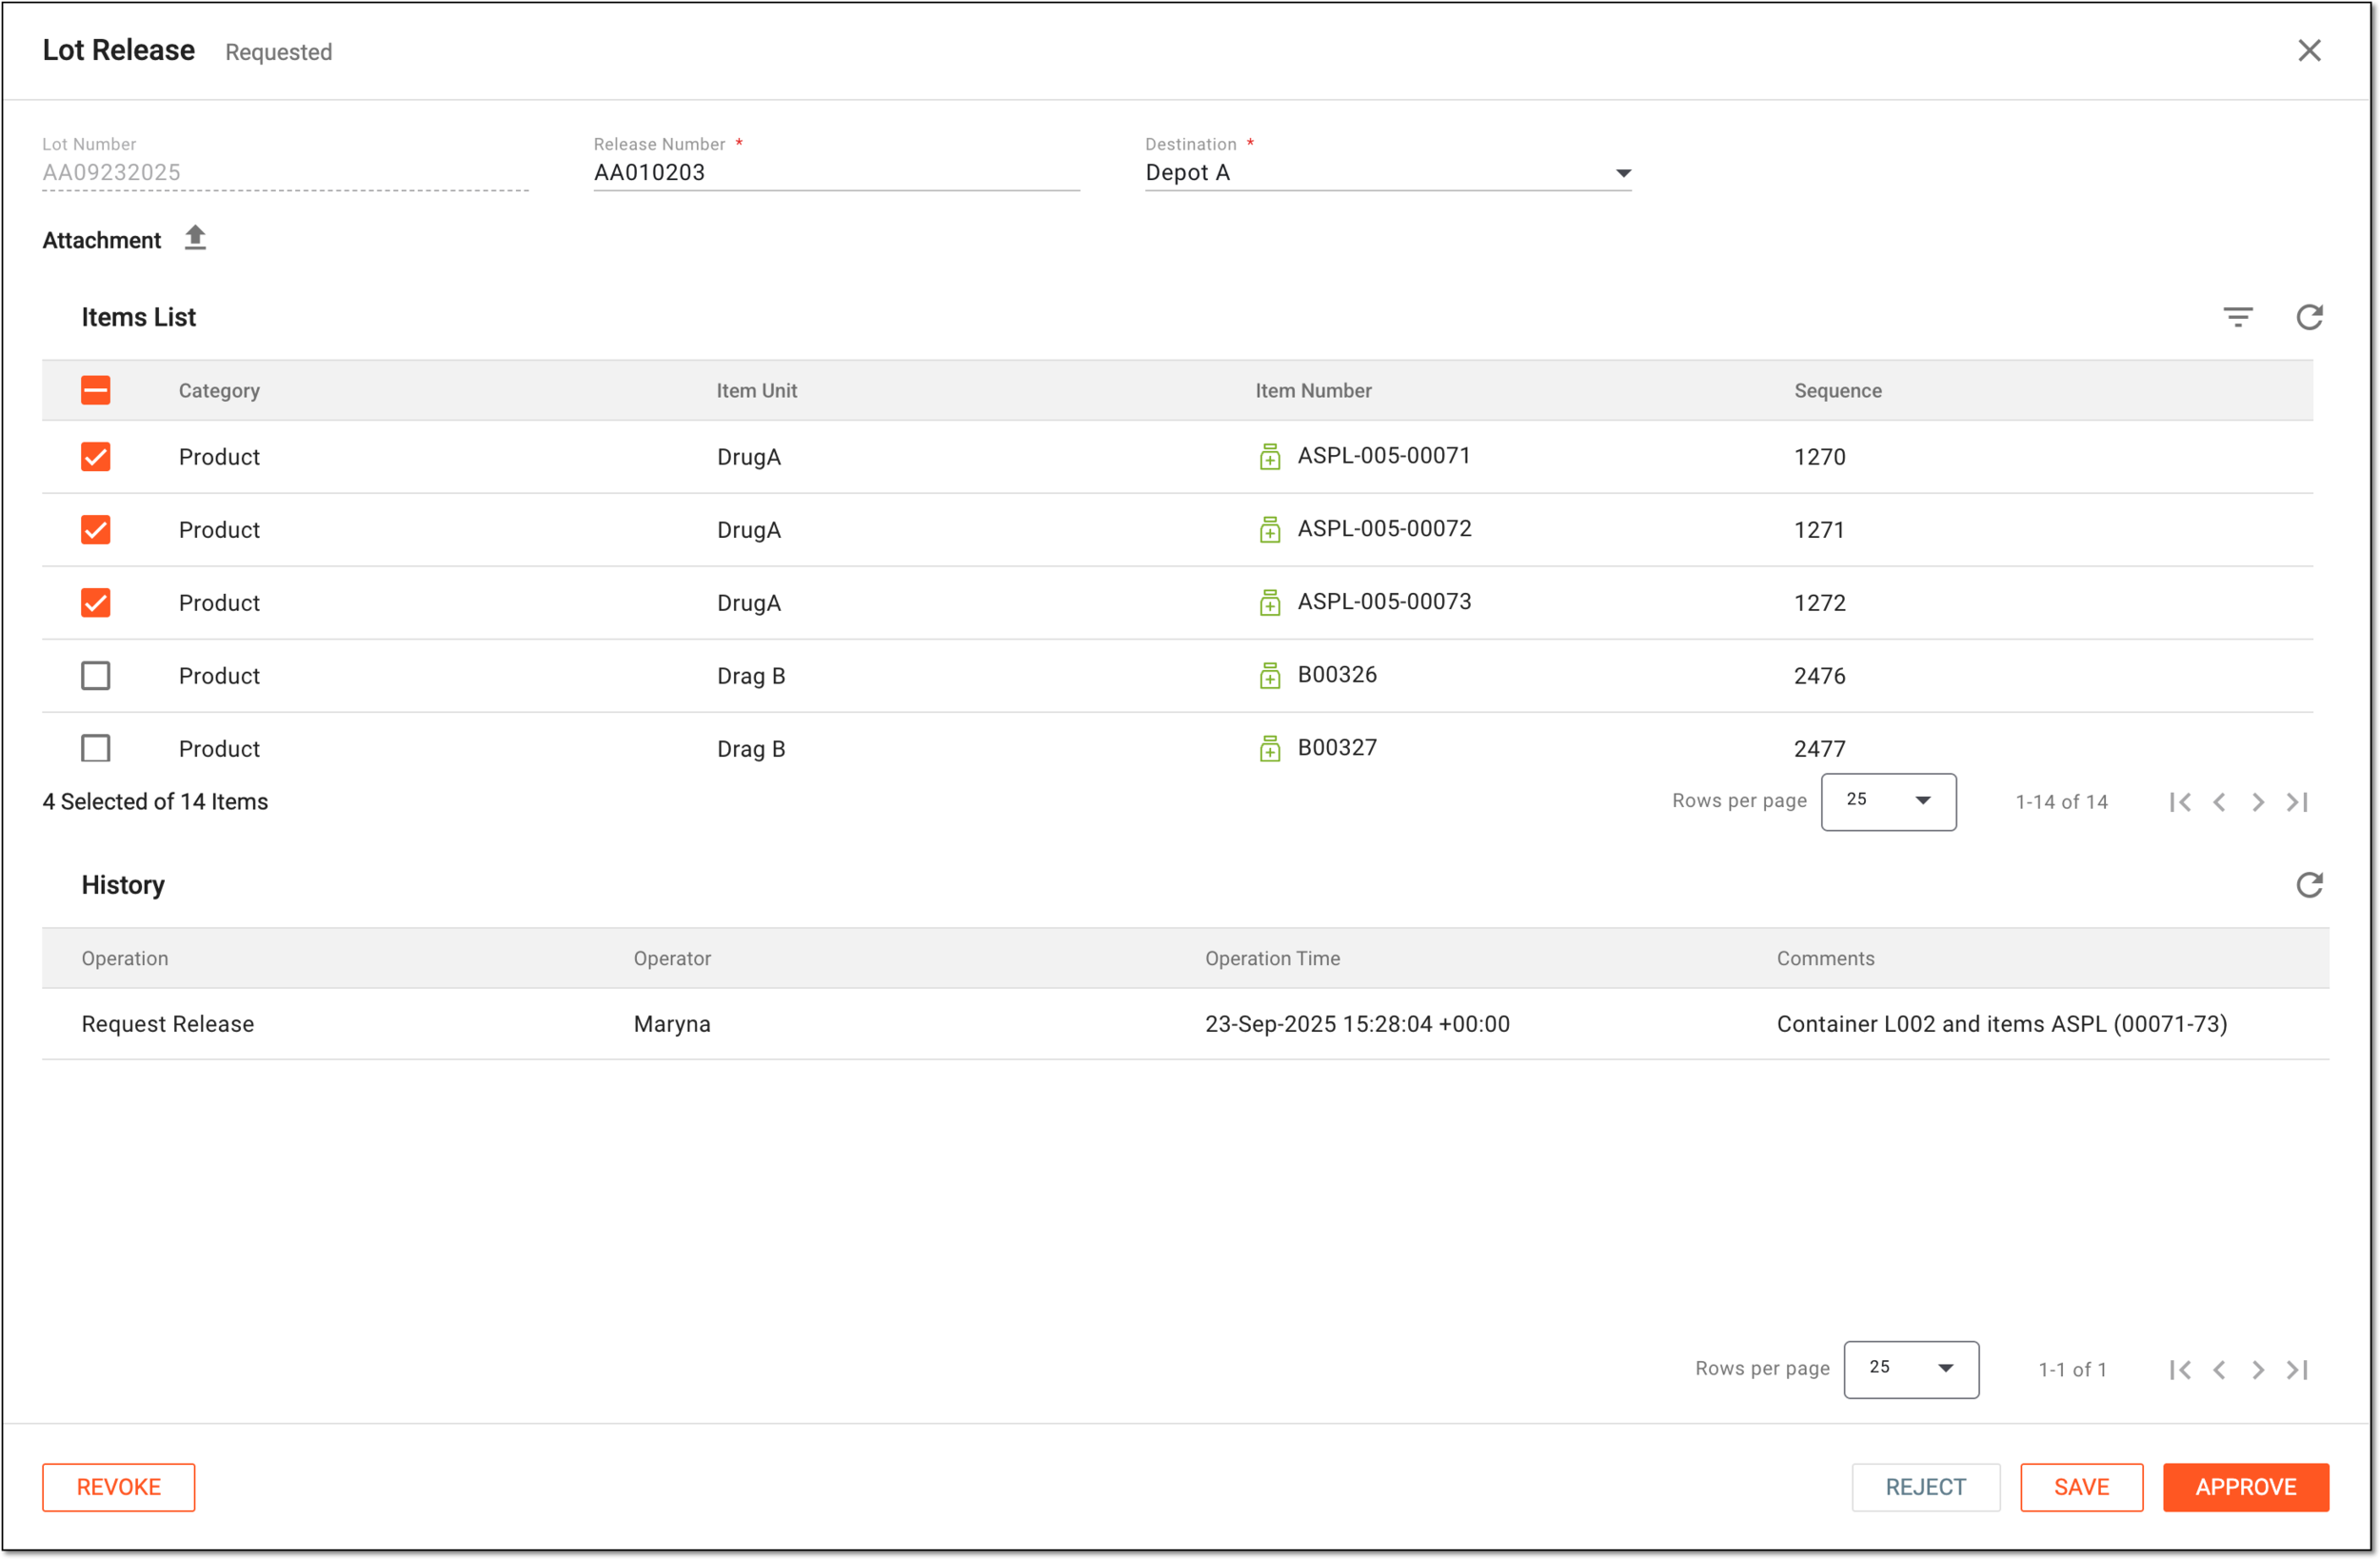This screenshot has height=1559, width=2380.
Task: Close the Lot Release dialog
Action: 2309,50
